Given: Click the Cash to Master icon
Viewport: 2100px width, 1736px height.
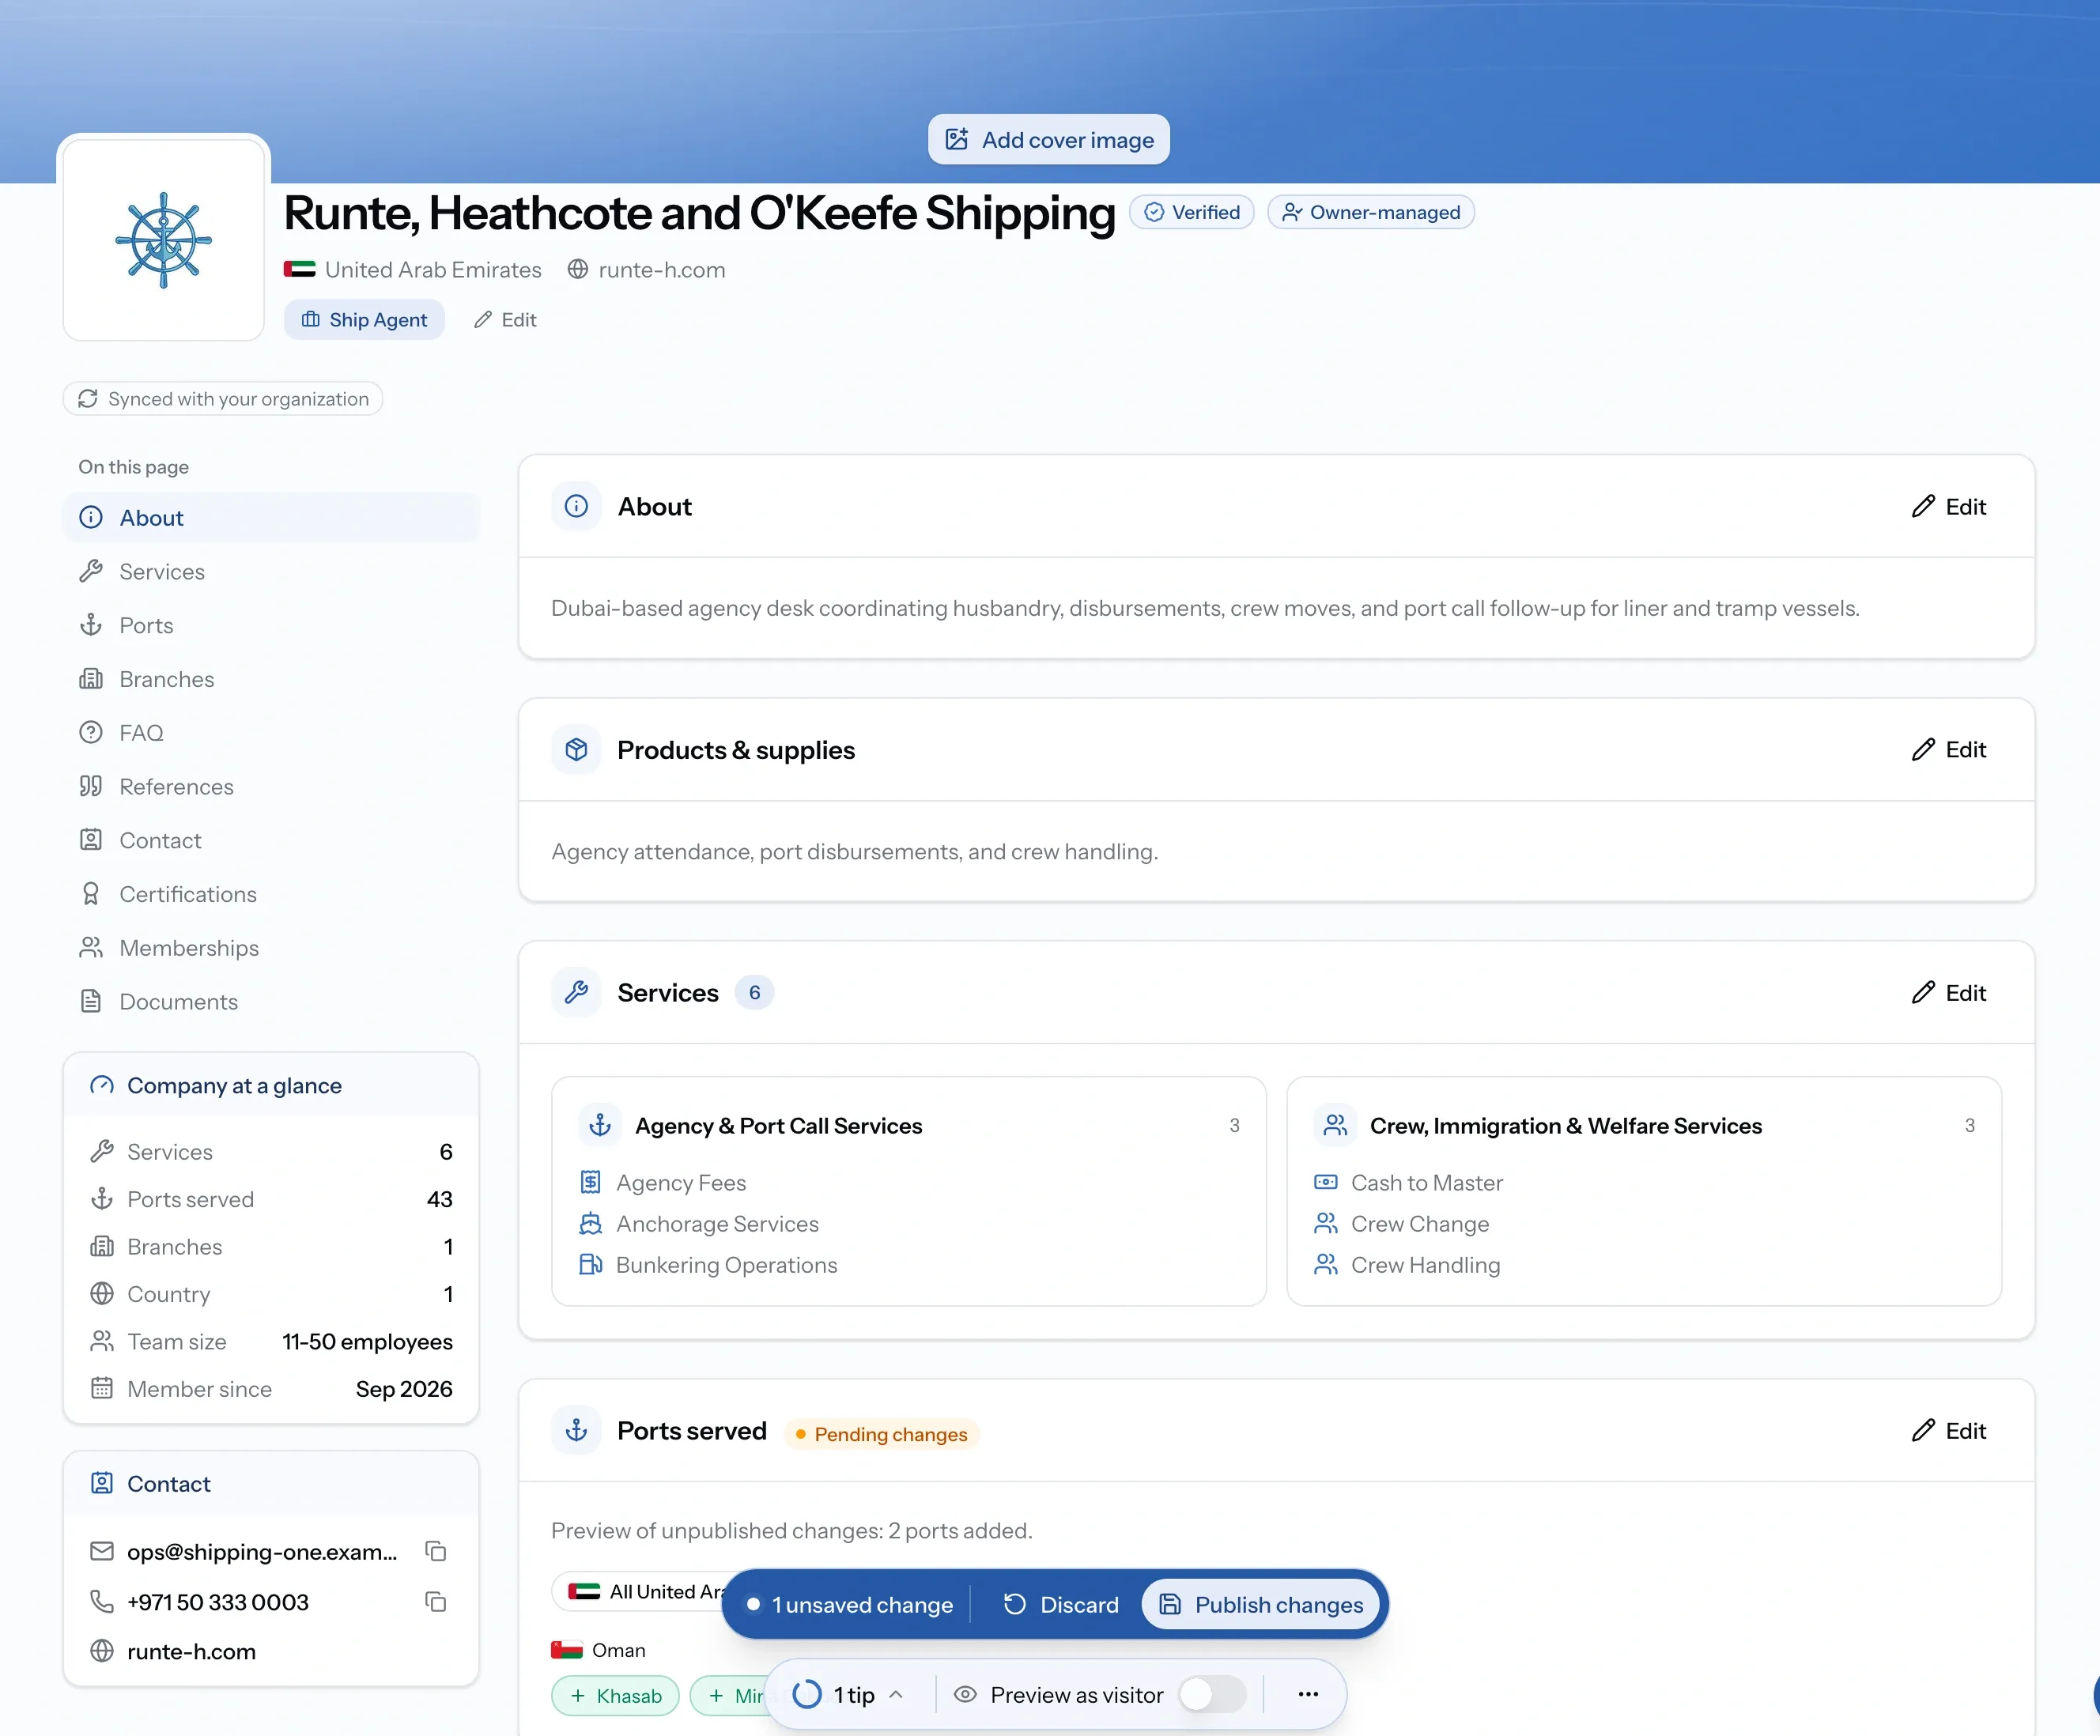Looking at the screenshot, I should (1325, 1182).
